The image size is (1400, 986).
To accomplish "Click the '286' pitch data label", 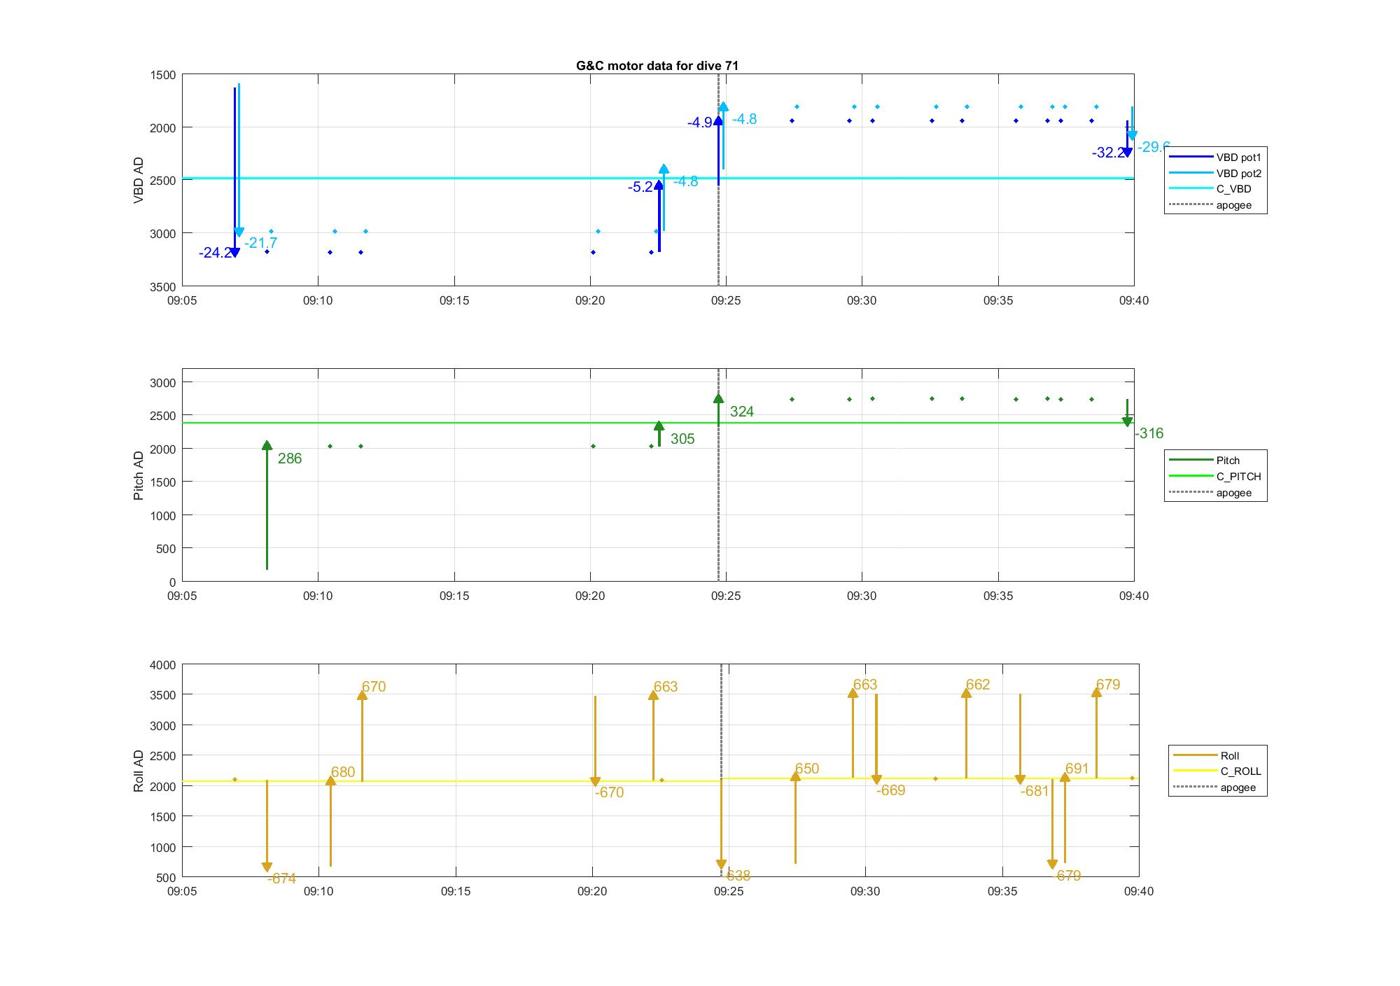I will pyautogui.click(x=289, y=459).
